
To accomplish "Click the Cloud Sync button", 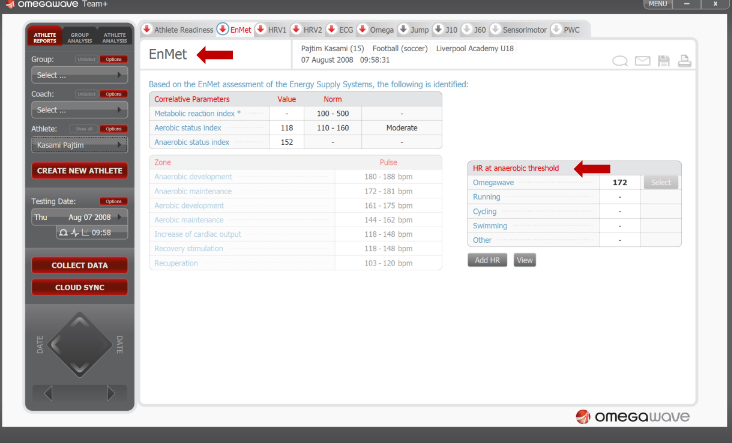I will tap(79, 288).
